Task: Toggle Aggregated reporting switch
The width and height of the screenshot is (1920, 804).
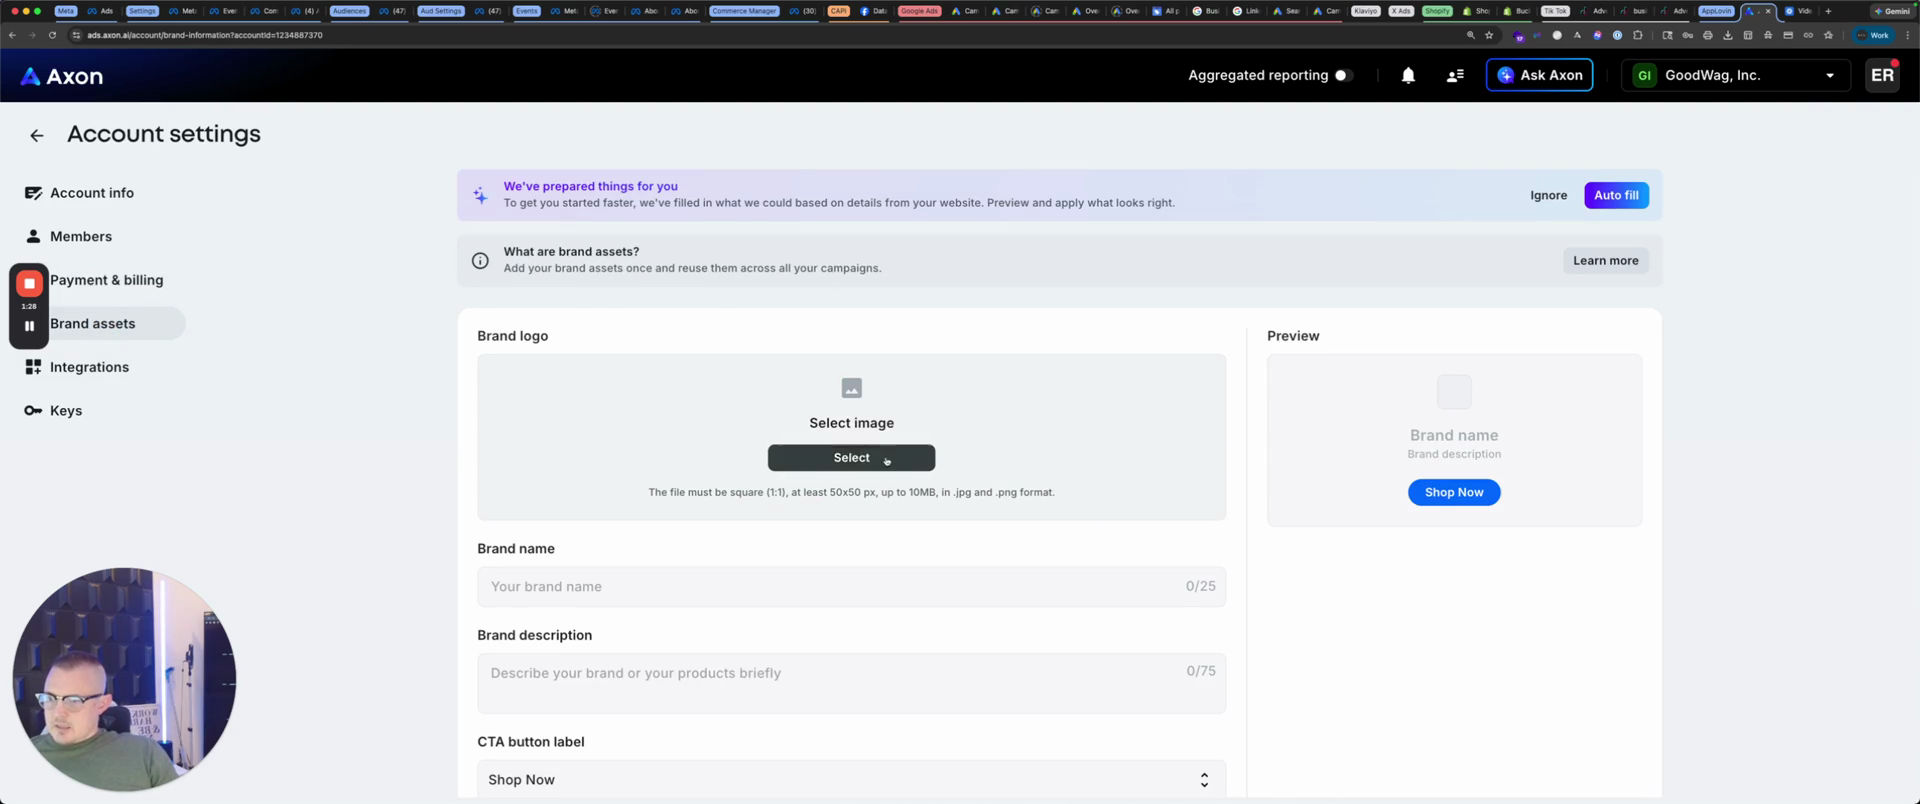Action: click(x=1343, y=75)
